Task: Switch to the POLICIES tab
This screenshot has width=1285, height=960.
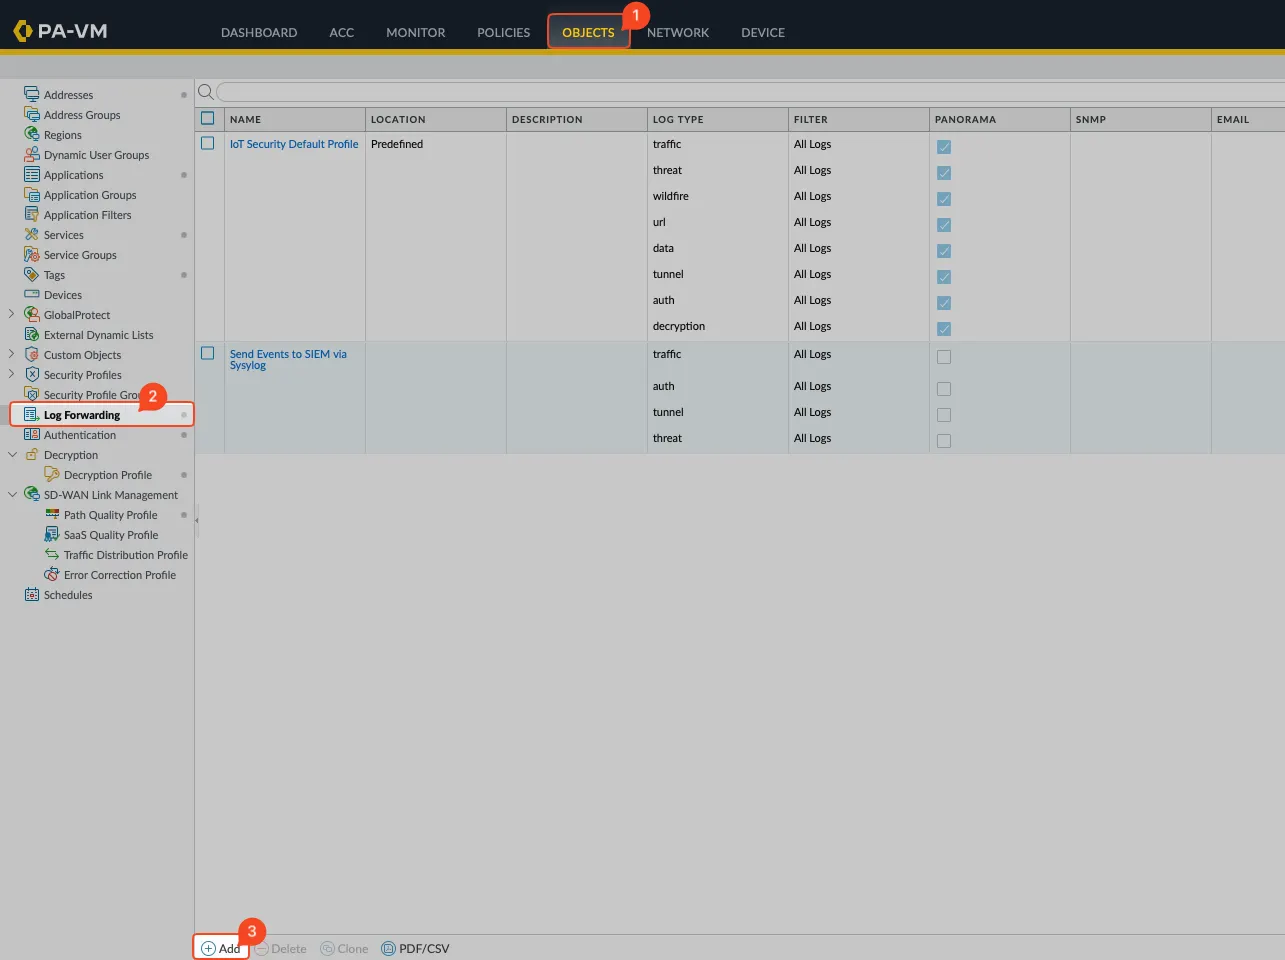Action: click(x=503, y=32)
